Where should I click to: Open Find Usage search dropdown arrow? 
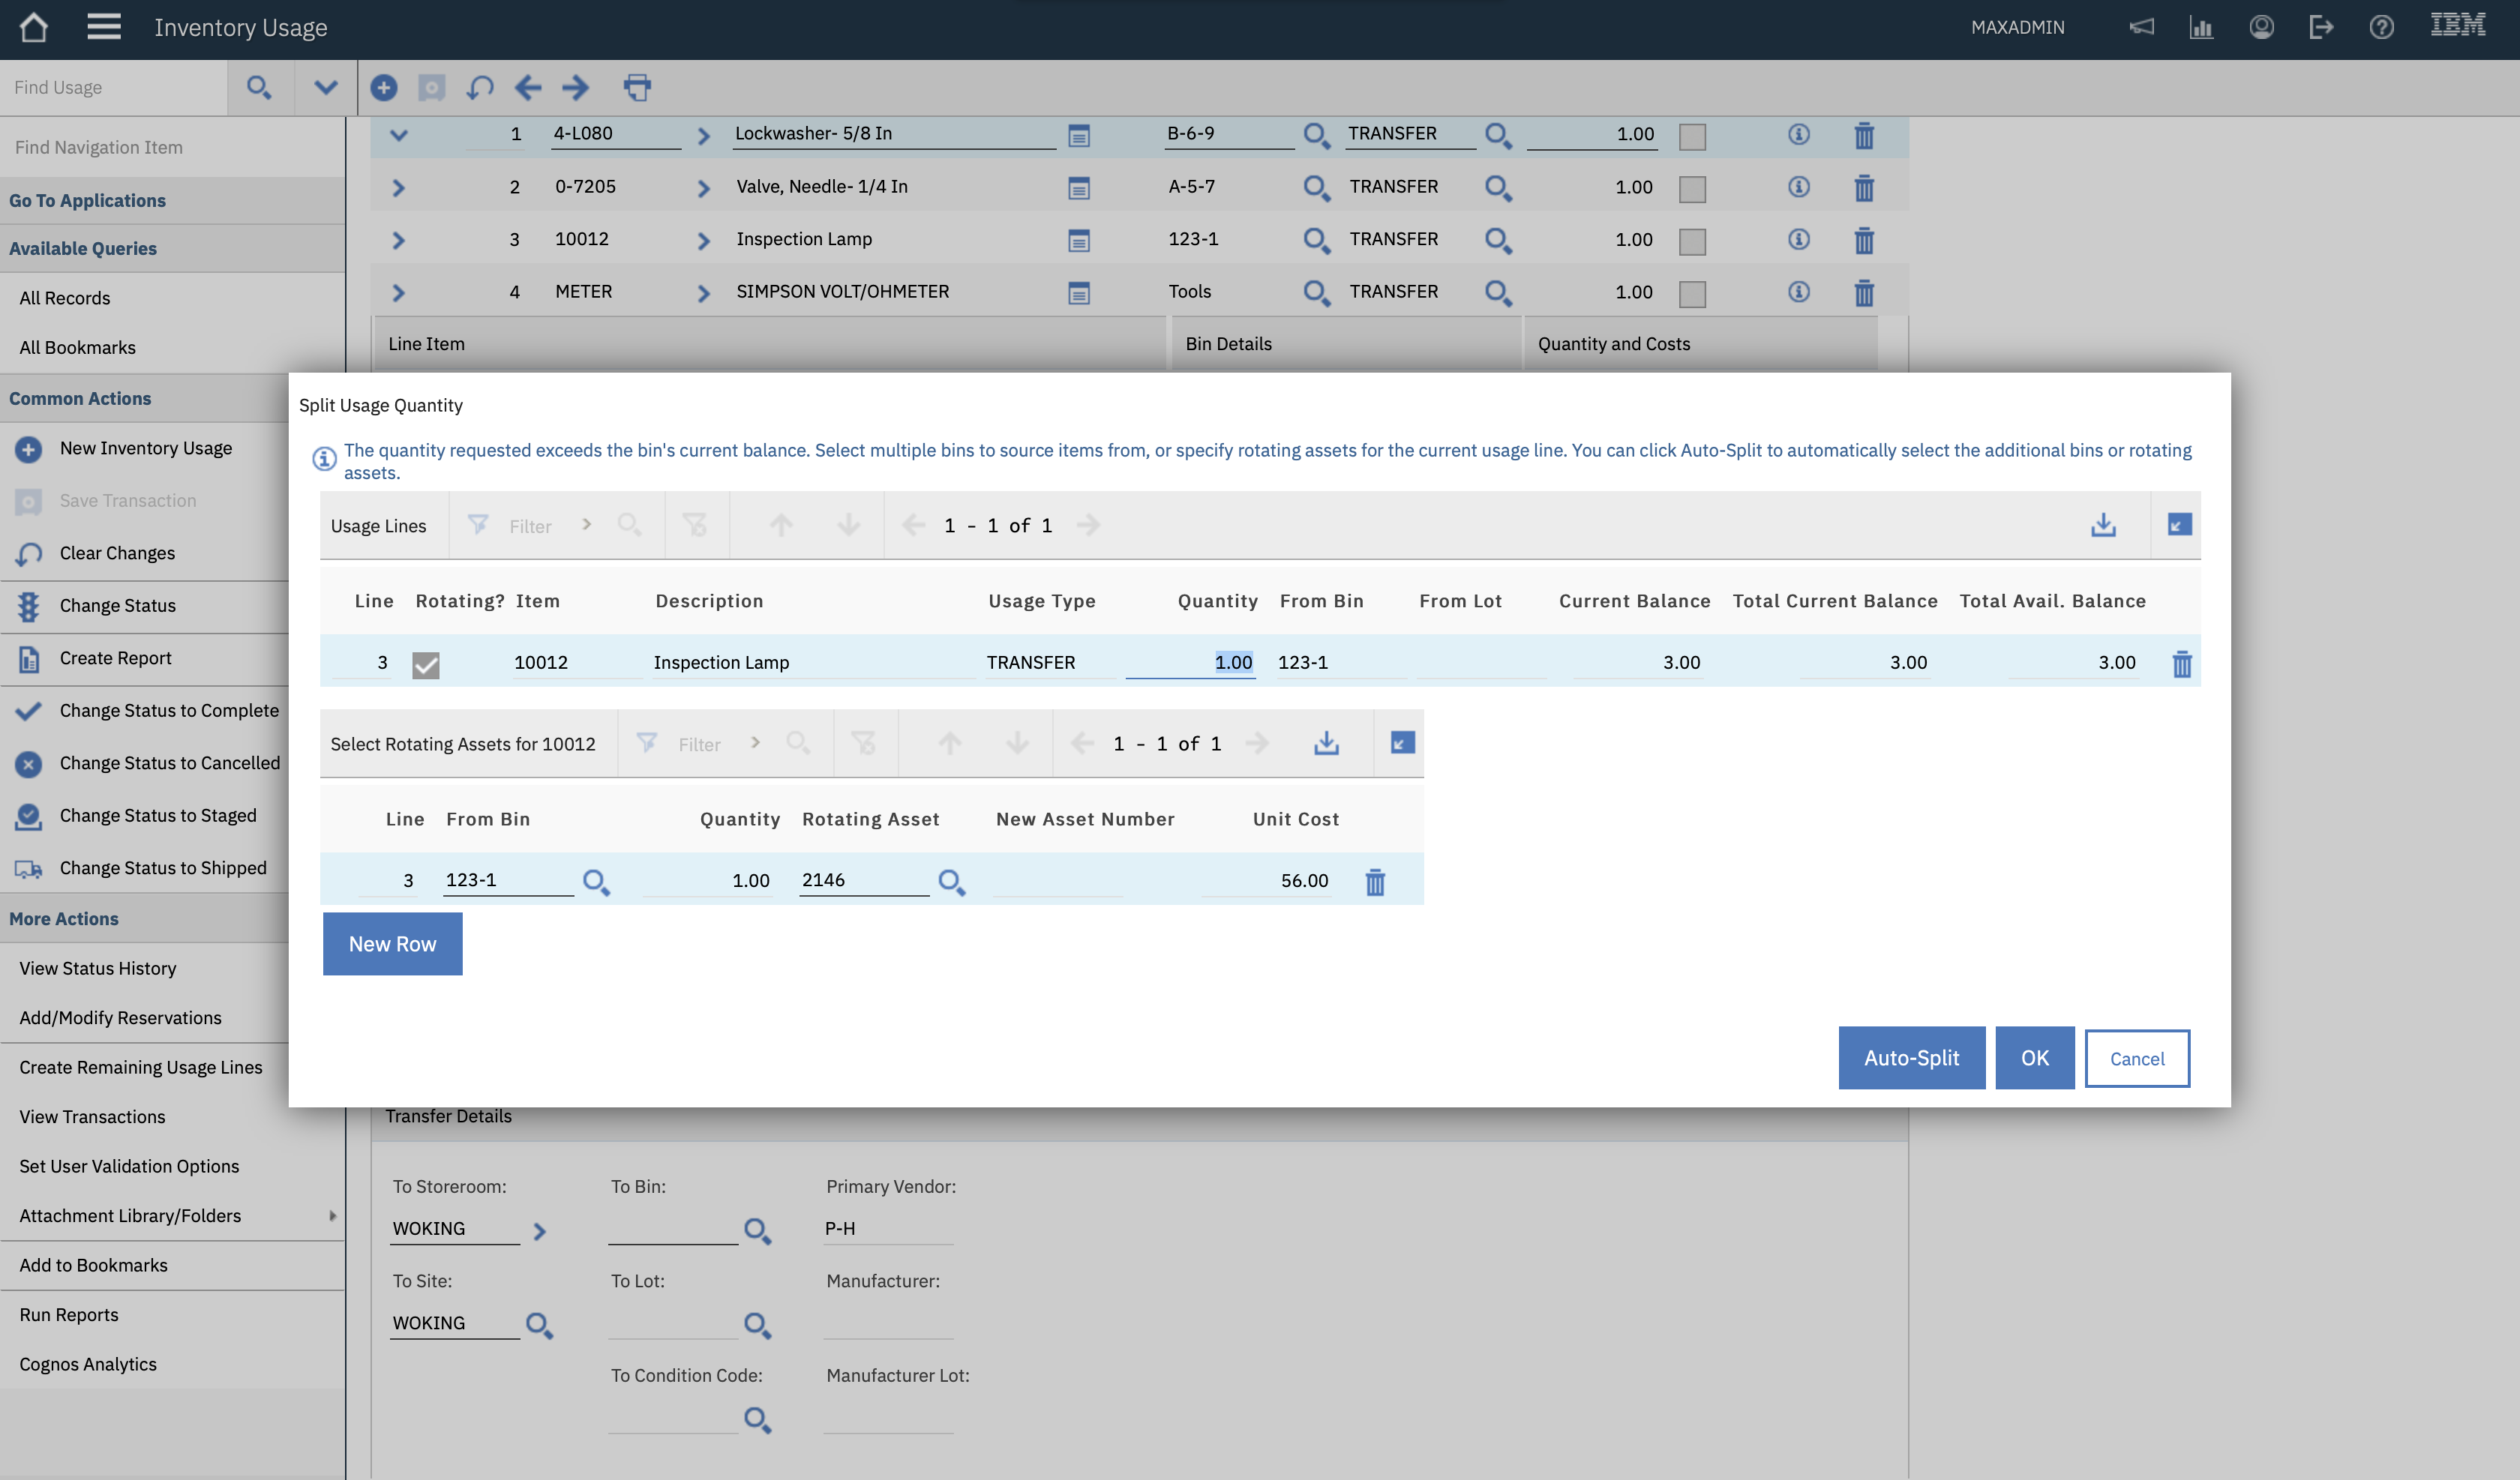pyautogui.click(x=325, y=87)
